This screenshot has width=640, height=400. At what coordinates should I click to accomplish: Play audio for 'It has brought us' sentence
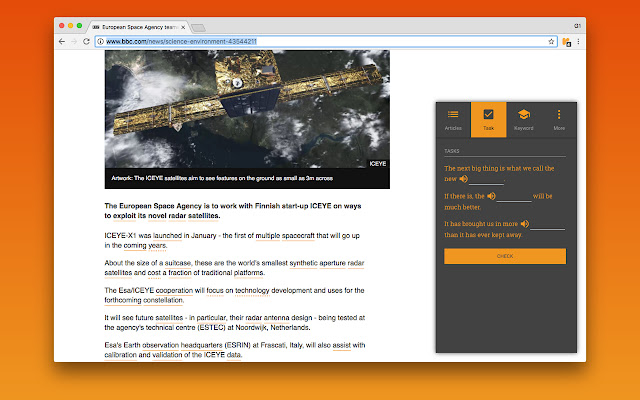tap(525, 224)
